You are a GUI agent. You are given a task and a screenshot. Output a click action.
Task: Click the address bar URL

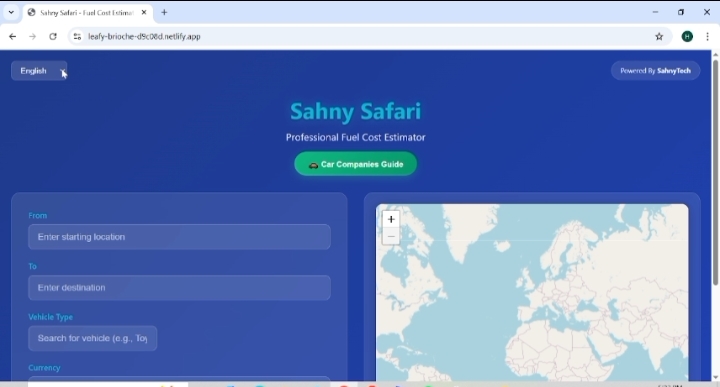tap(144, 36)
